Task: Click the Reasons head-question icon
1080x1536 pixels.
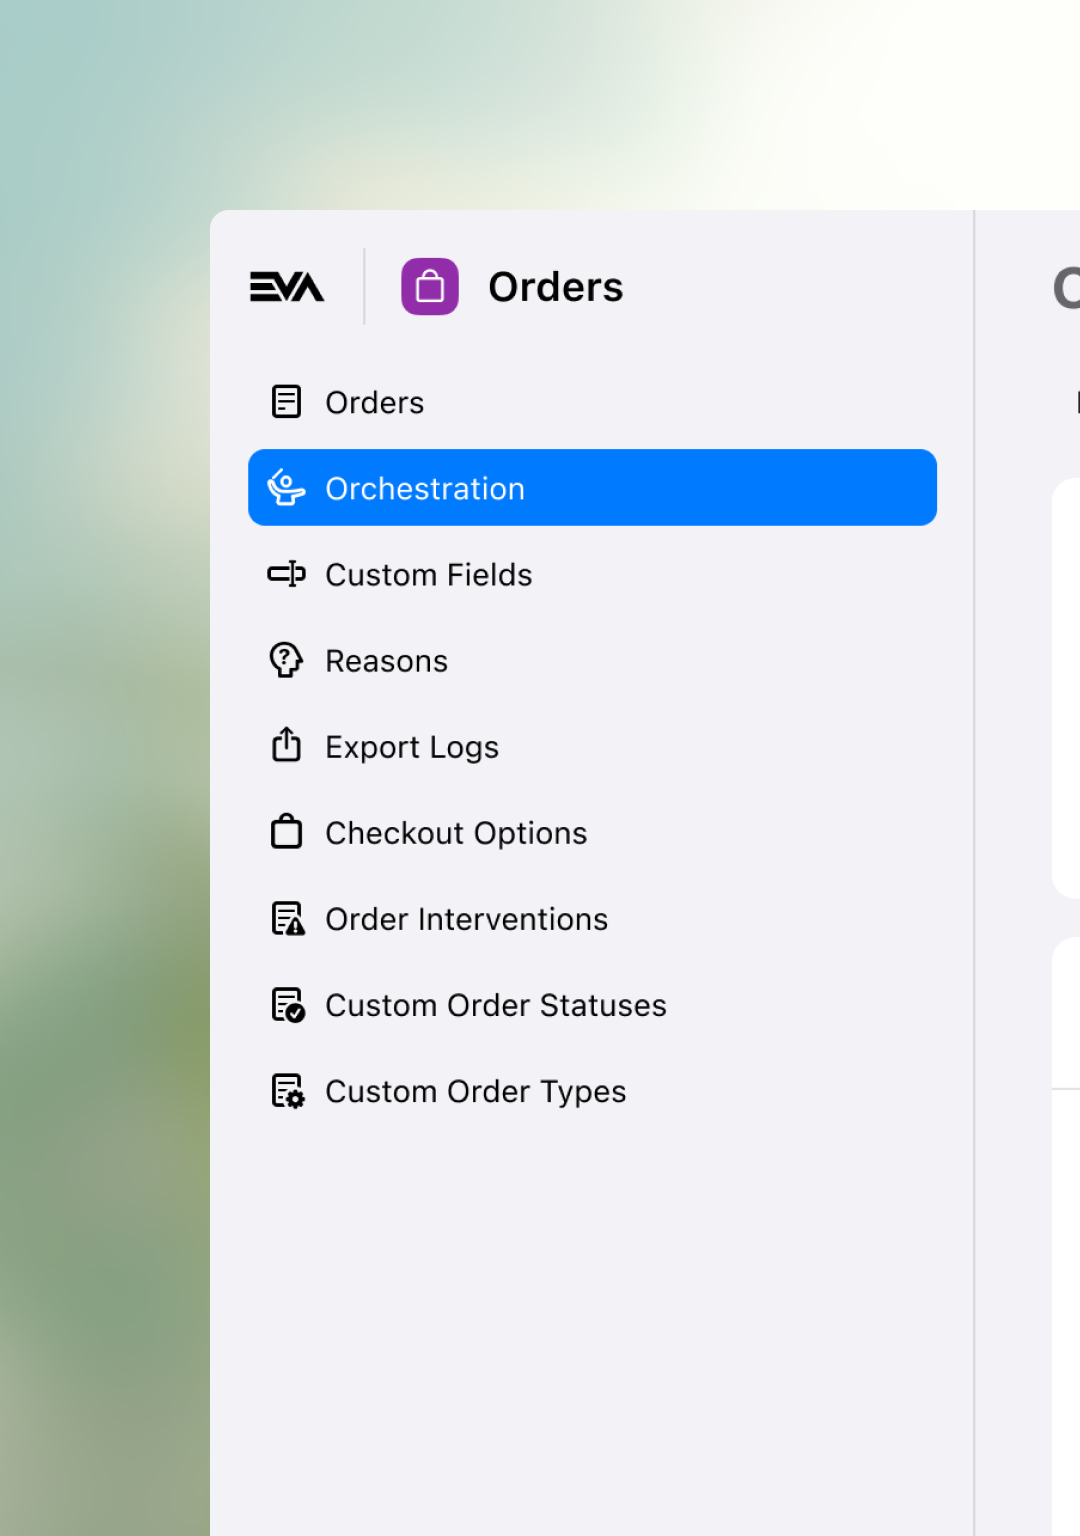Action: tap(287, 660)
